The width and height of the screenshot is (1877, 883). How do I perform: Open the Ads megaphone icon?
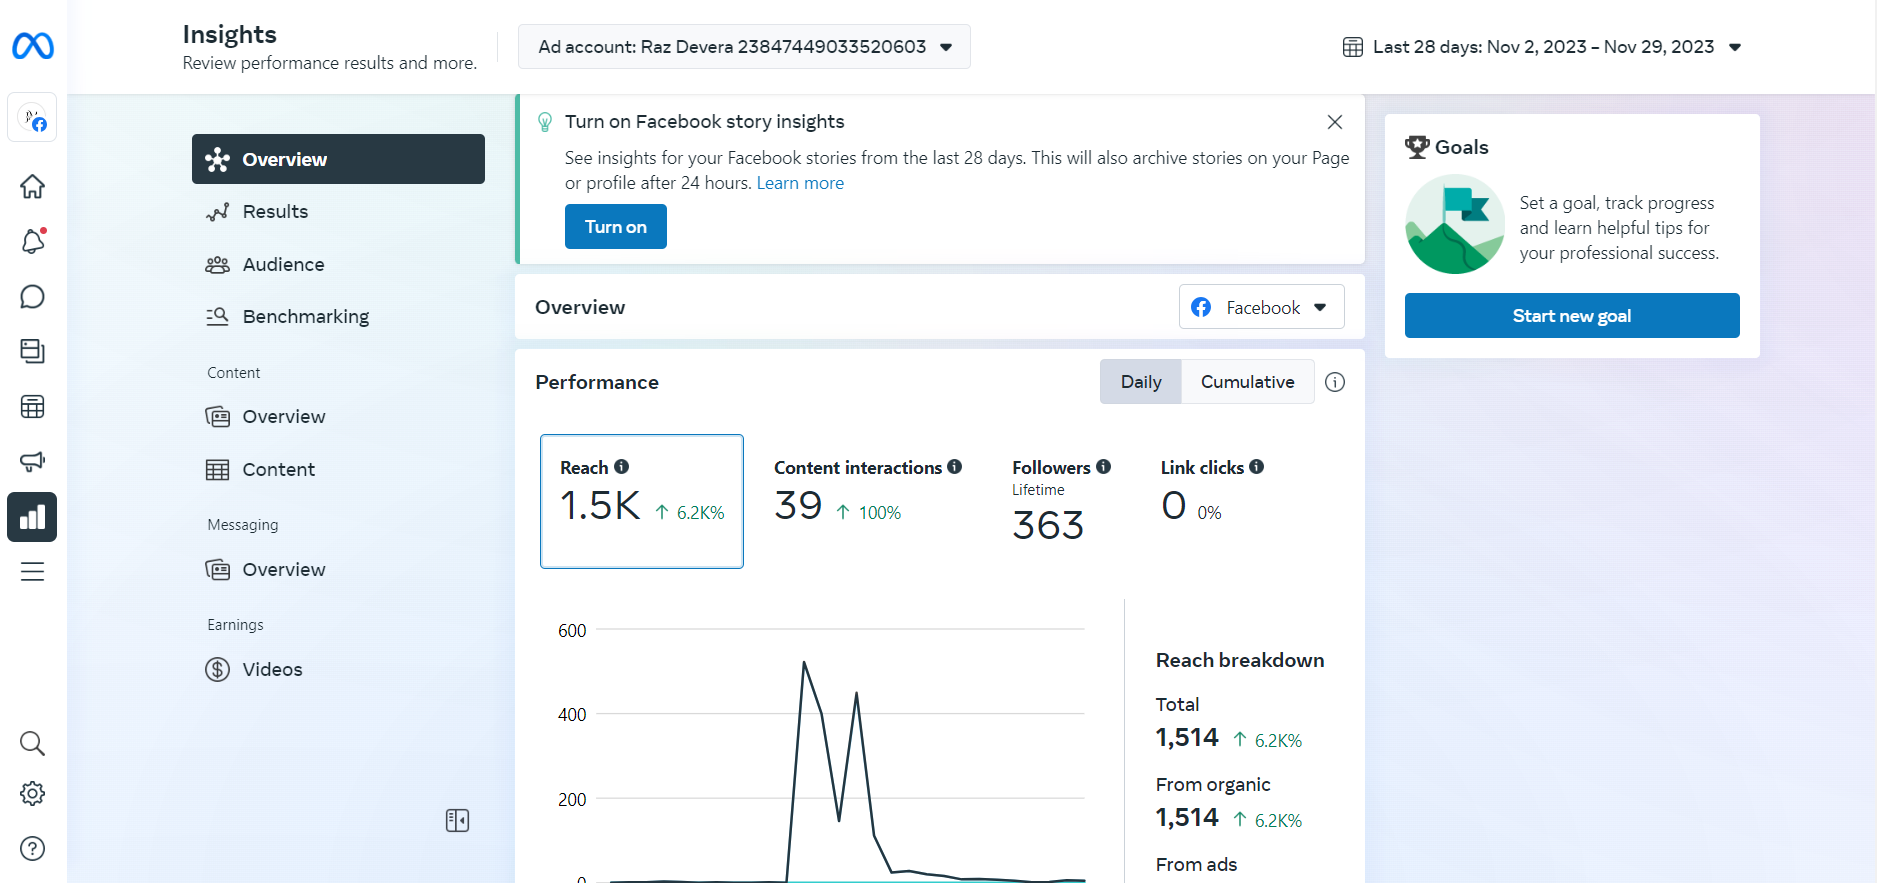click(32, 461)
